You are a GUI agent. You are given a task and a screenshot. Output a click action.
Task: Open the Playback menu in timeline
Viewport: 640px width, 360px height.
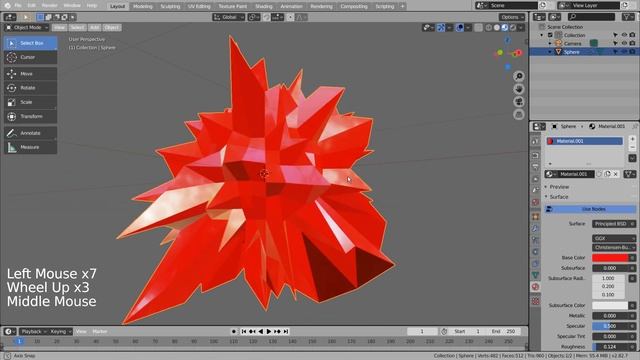pyautogui.click(x=33, y=331)
